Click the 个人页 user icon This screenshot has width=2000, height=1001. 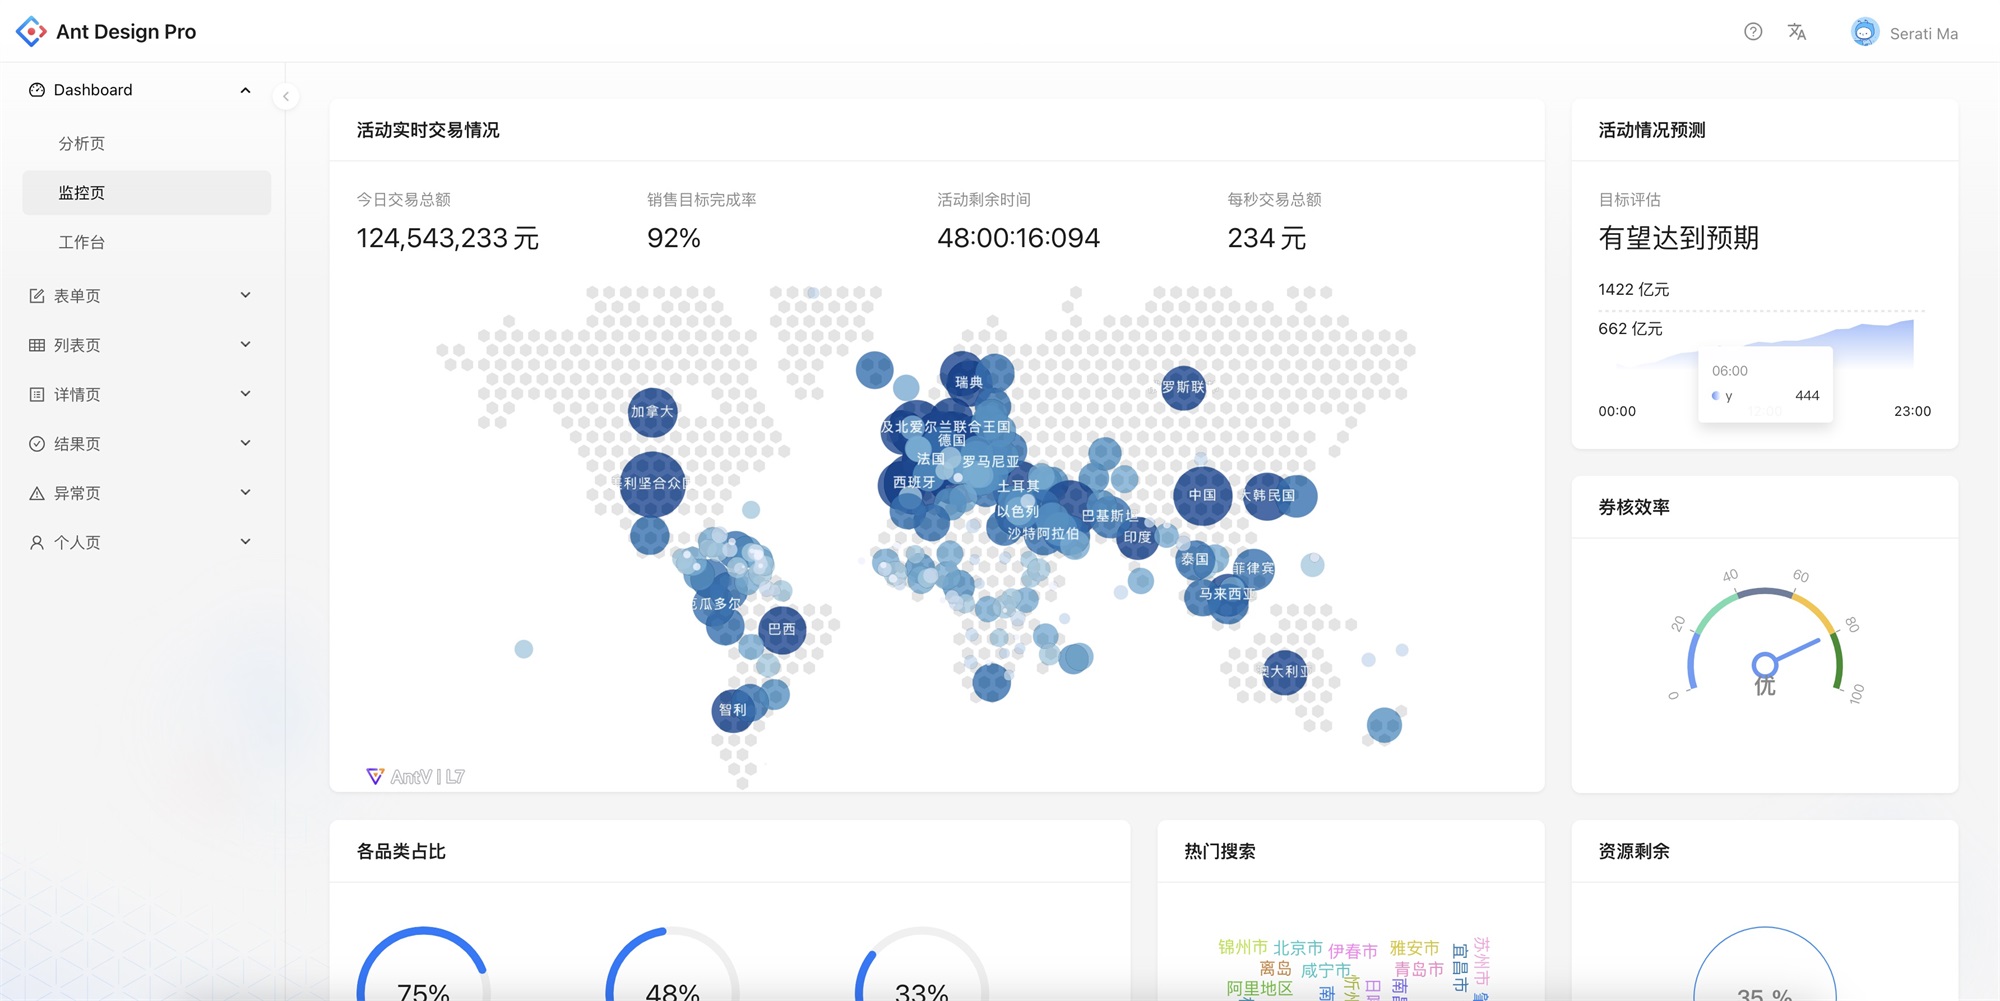coord(37,542)
